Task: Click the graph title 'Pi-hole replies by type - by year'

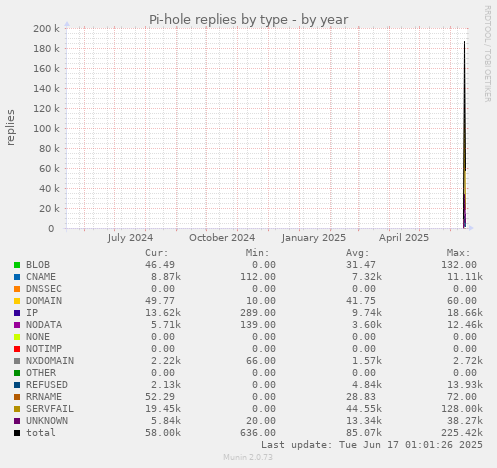Action: pyautogui.click(x=248, y=20)
